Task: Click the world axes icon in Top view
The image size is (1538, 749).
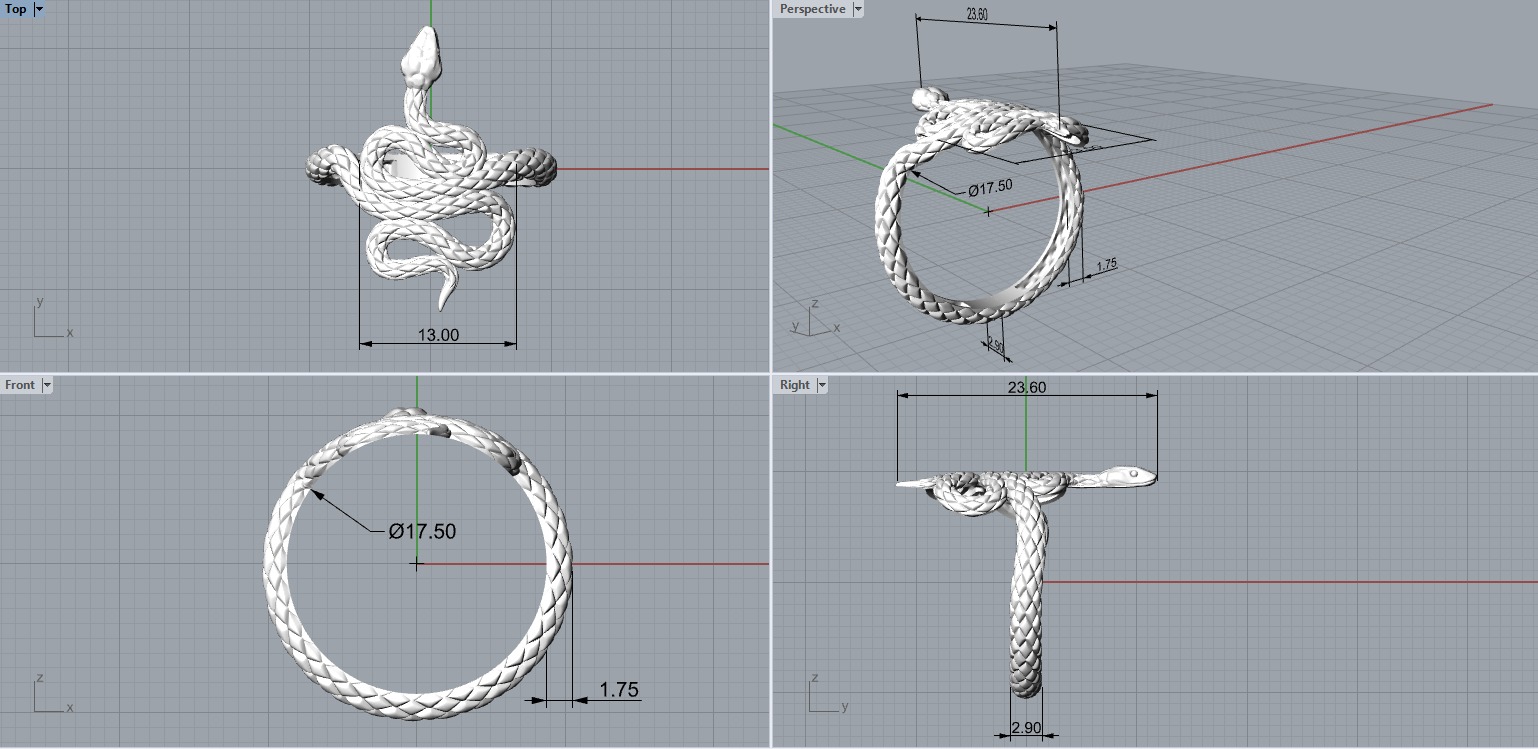Action: point(52,317)
